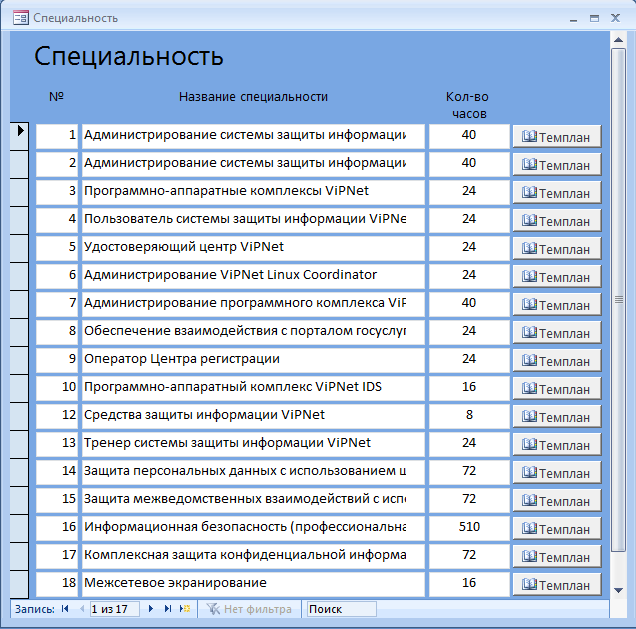This screenshot has width=636, height=629.
Task: Open Темплан for Тренер системы защиты информации
Action: click(556, 444)
